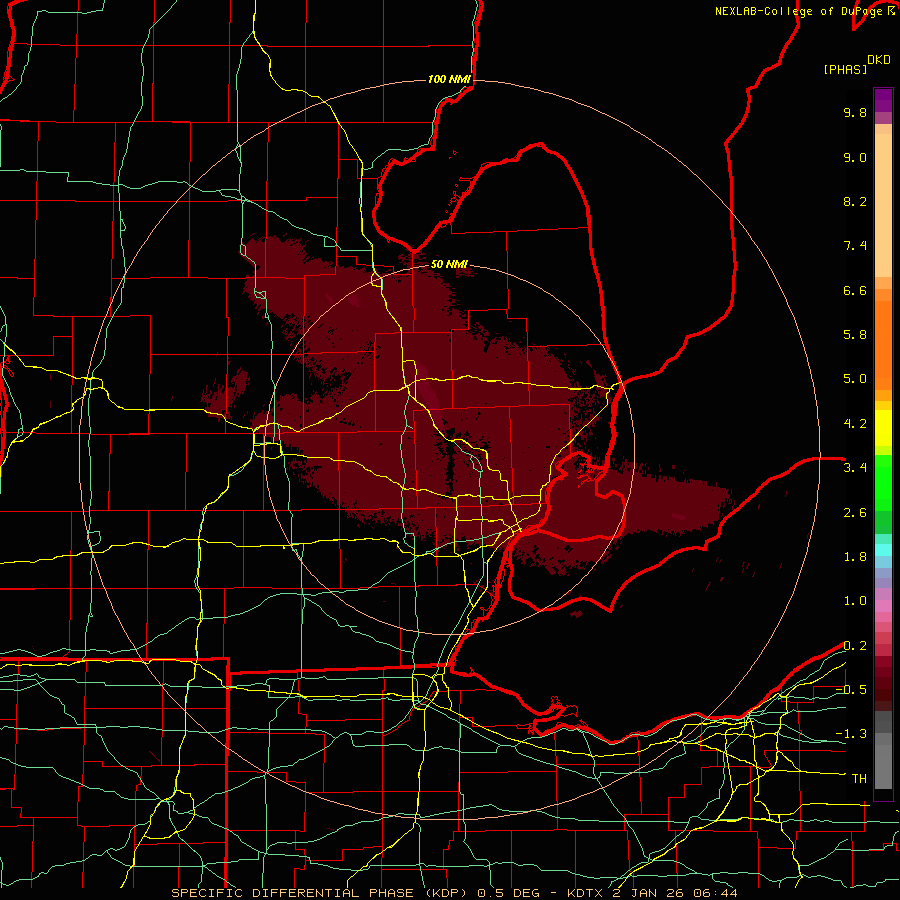Click the -0.5 value on the scale
Image resolution: width=900 pixels, height=900 pixels.
851,689
